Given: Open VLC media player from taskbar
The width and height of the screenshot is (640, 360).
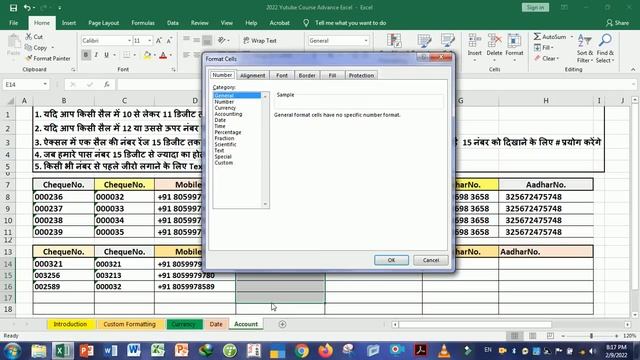Looking at the screenshot, I should pyautogui.click(x=444, y=351).
